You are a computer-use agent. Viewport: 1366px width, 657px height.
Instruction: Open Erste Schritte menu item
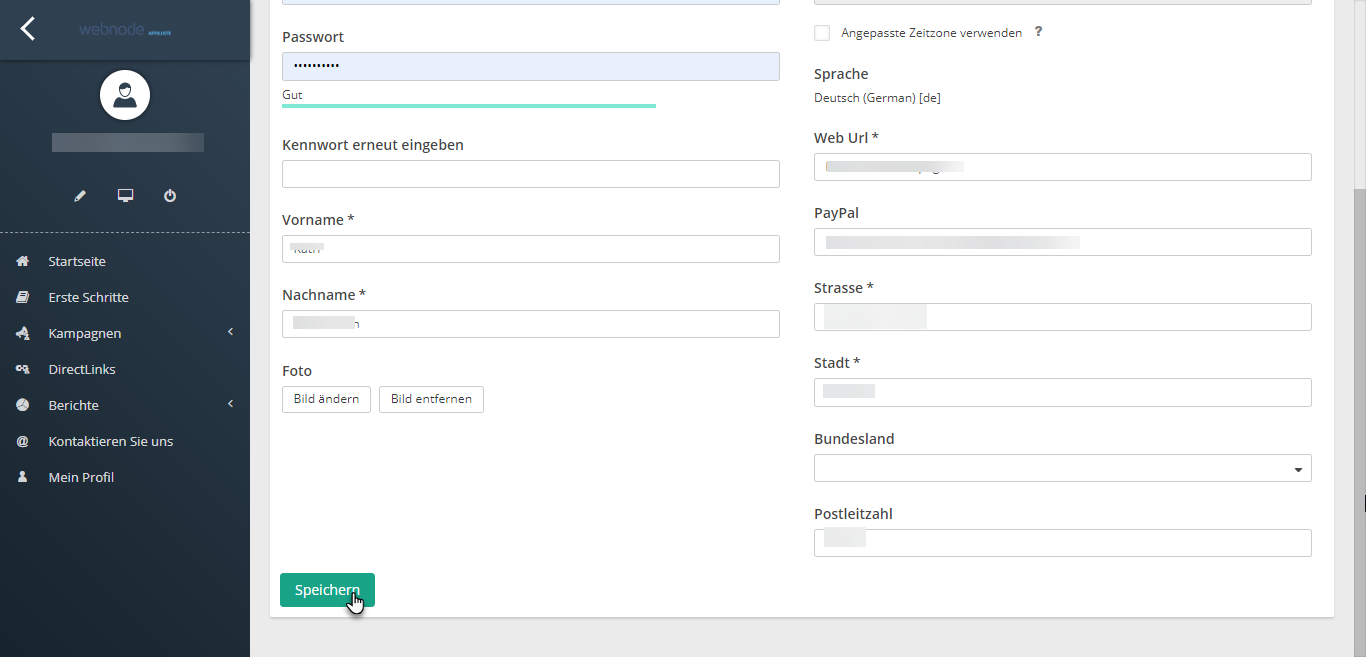point(88,297)
